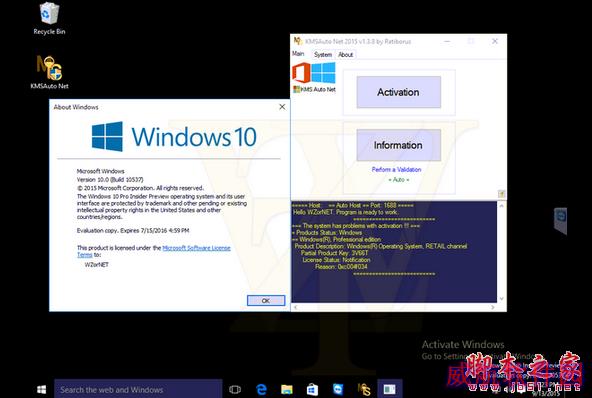Click the small icon above the log scrollbar
This screenshot has width=592, height=398.
501,194
